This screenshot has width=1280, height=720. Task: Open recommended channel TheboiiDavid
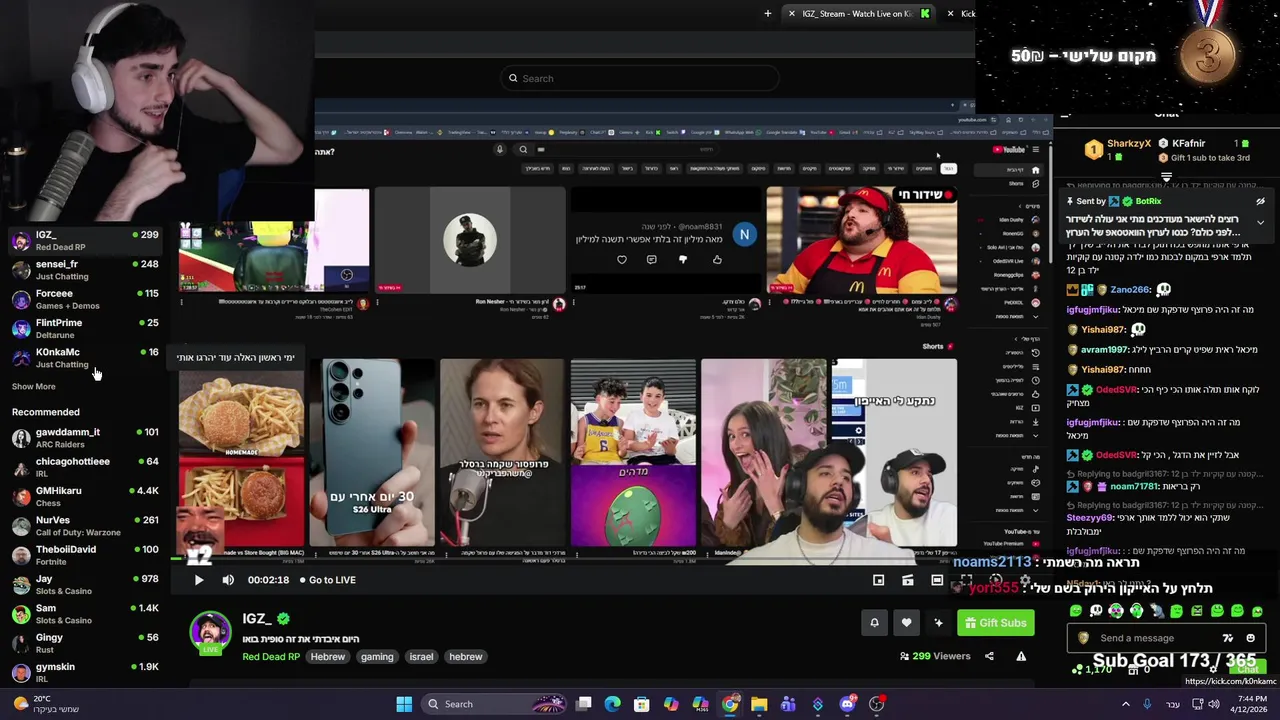(x=85, y=555)
